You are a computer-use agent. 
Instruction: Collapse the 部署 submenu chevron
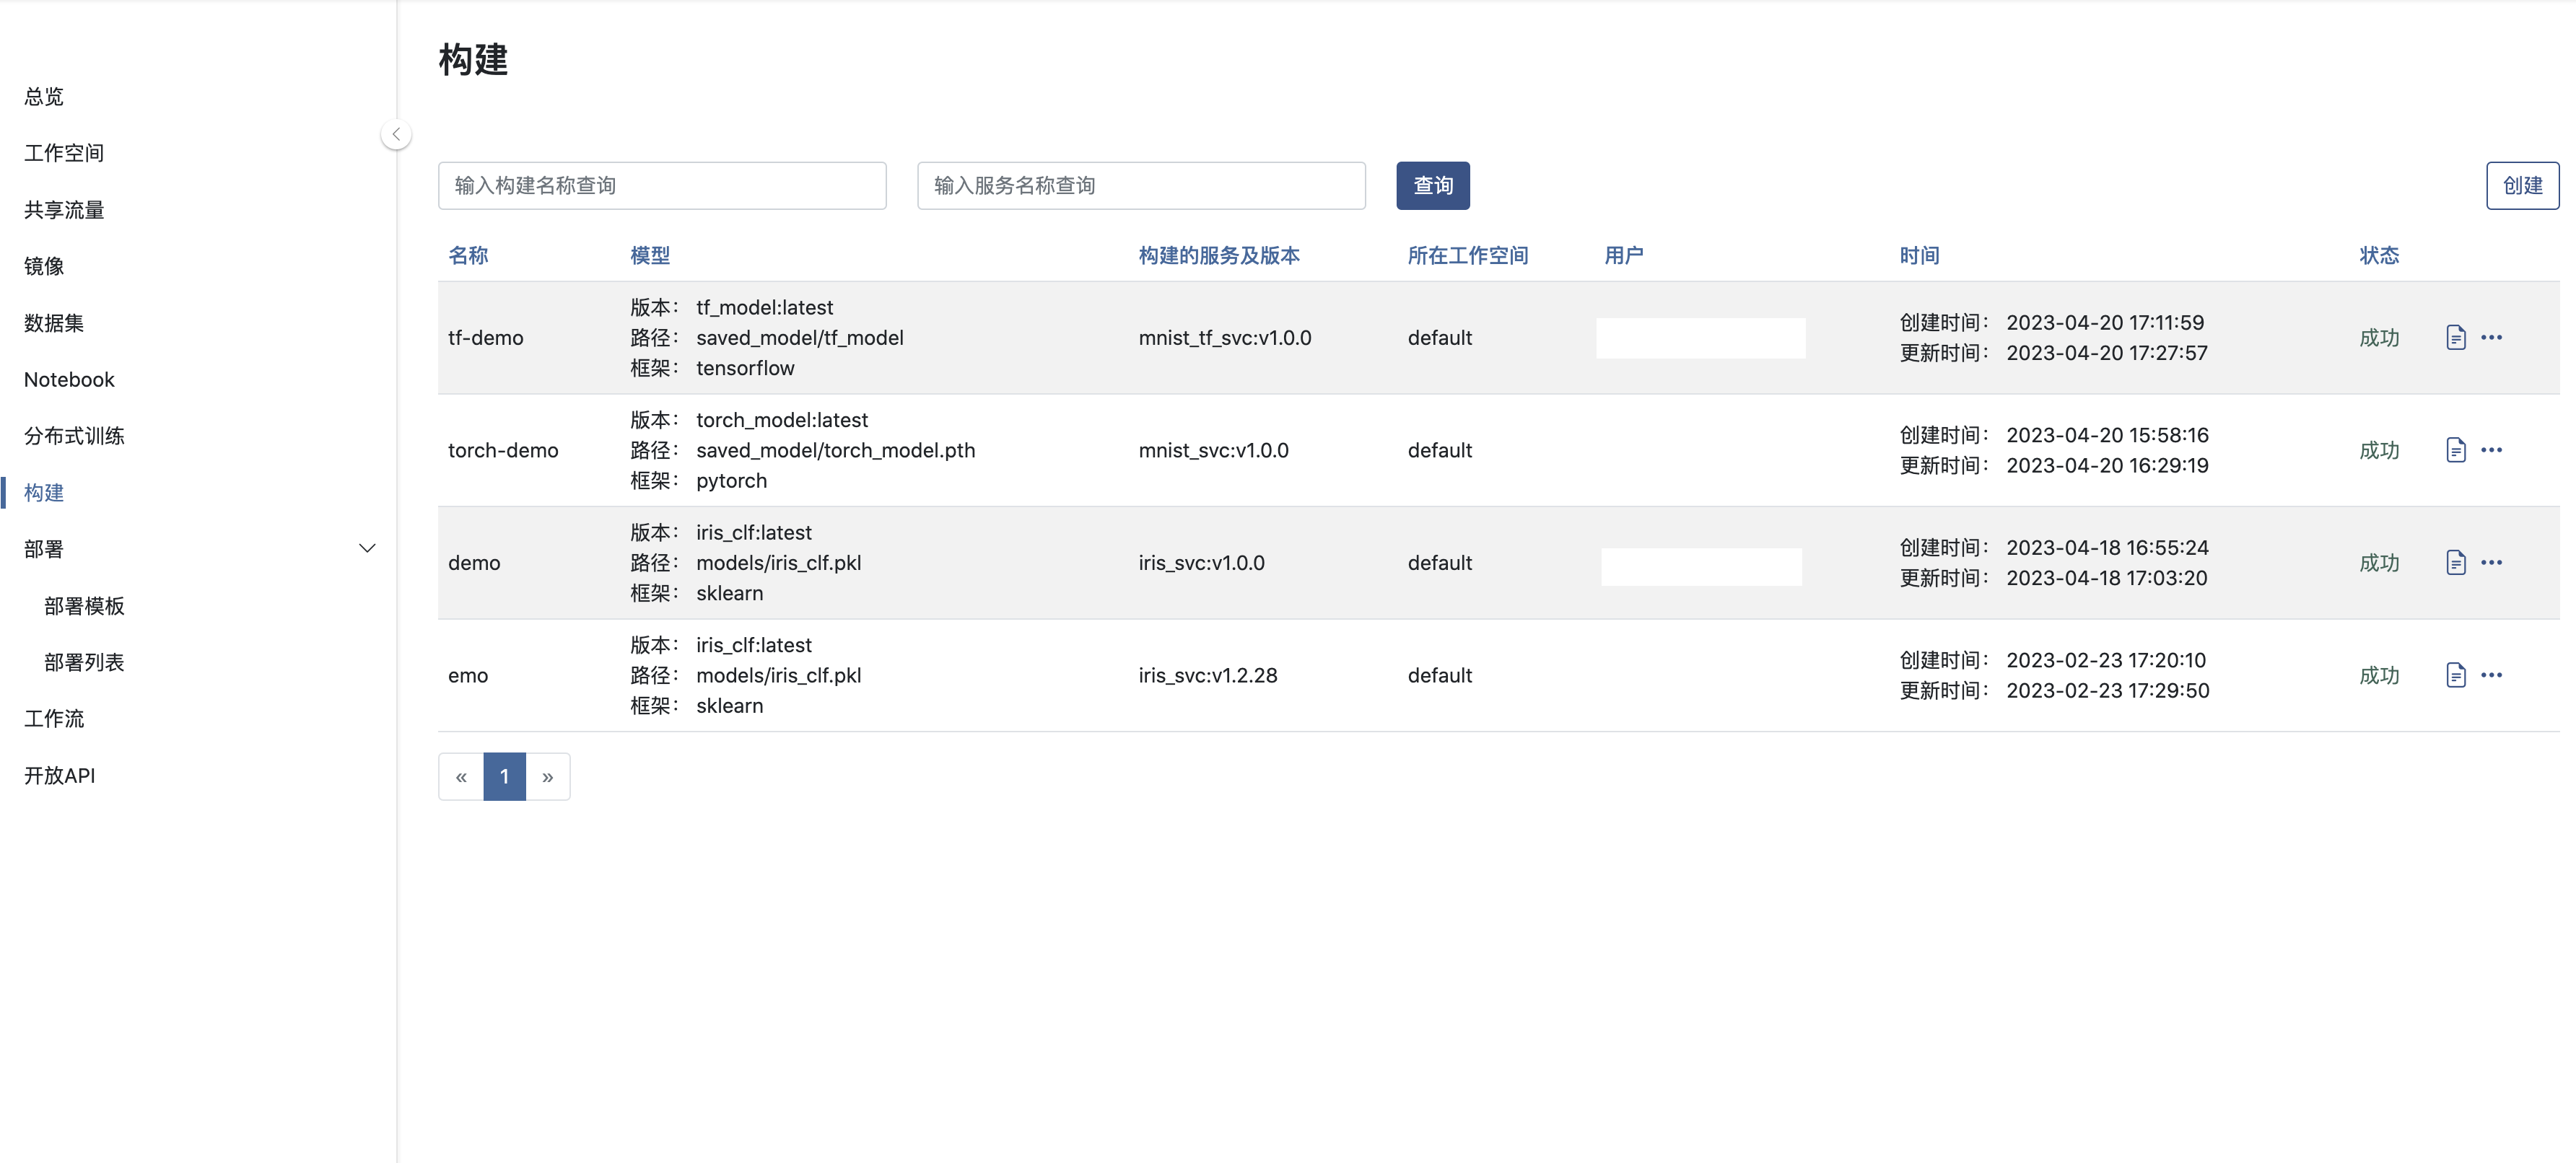click(367, 548)
